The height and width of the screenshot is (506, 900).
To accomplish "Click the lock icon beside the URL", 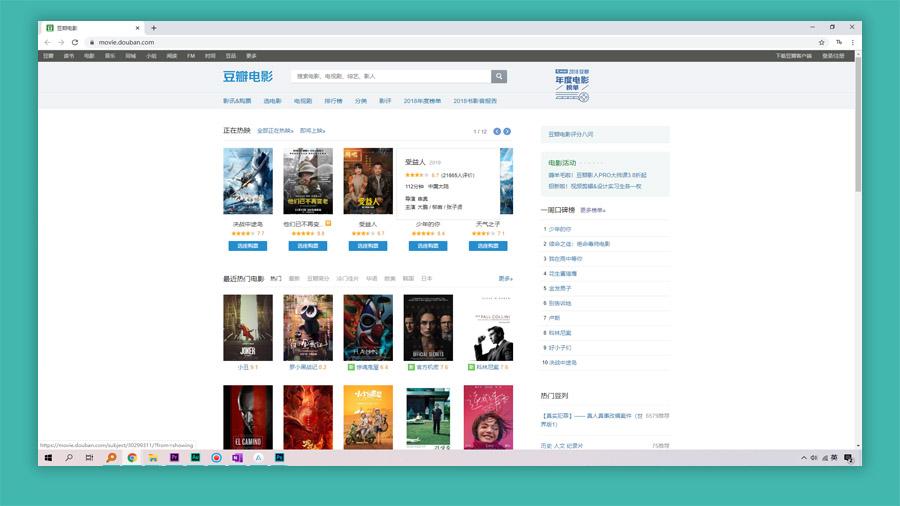I will [x=91, y=42].
